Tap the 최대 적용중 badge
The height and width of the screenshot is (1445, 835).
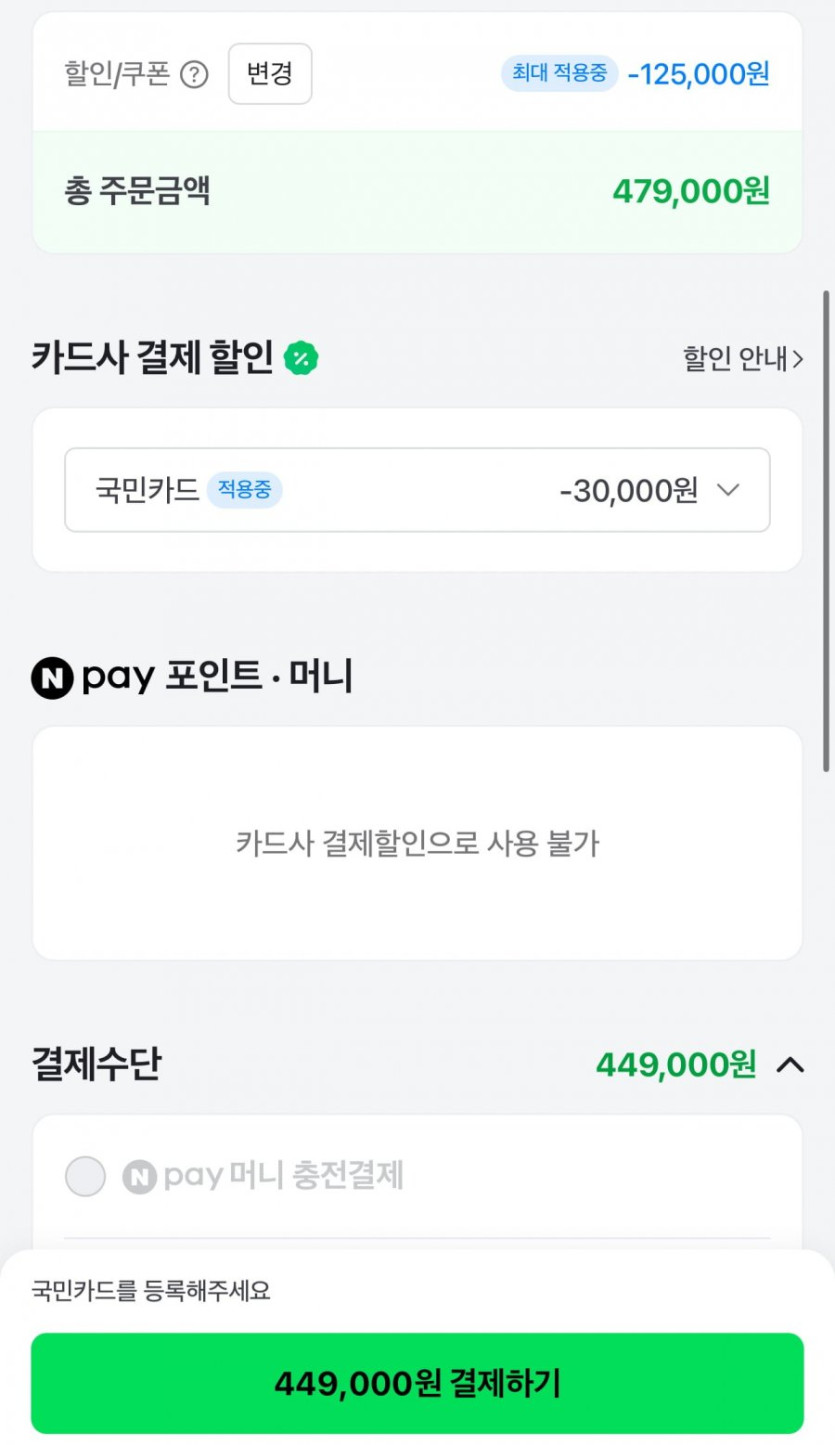point(559,73)
